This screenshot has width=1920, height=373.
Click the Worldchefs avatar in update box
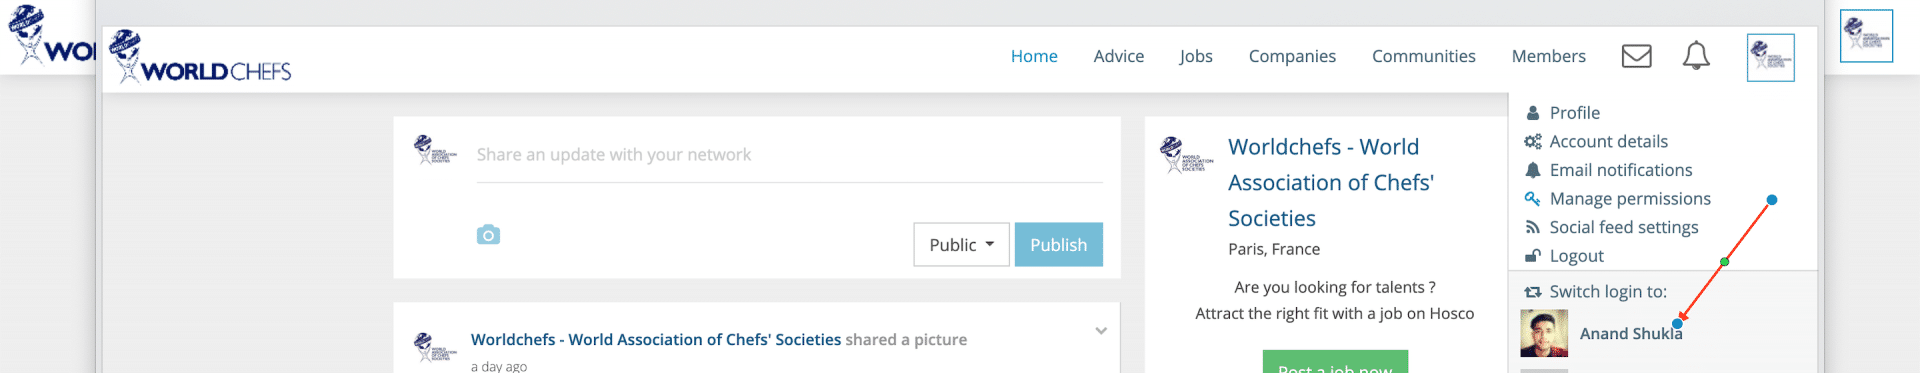tap(435, 150)
